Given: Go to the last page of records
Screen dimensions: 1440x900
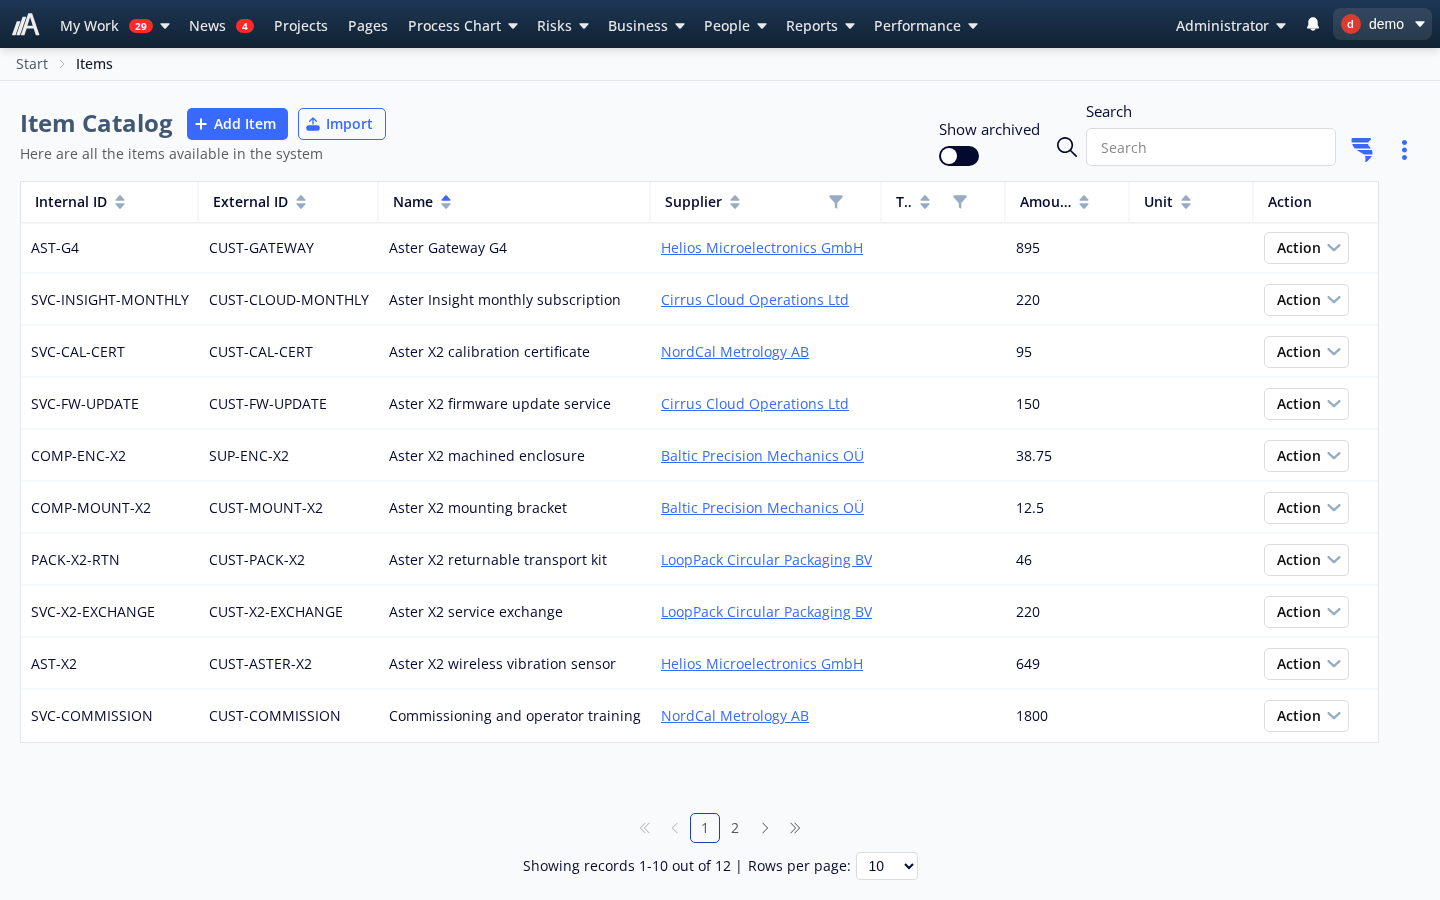Looking at the screenshot, I should 795,828.
